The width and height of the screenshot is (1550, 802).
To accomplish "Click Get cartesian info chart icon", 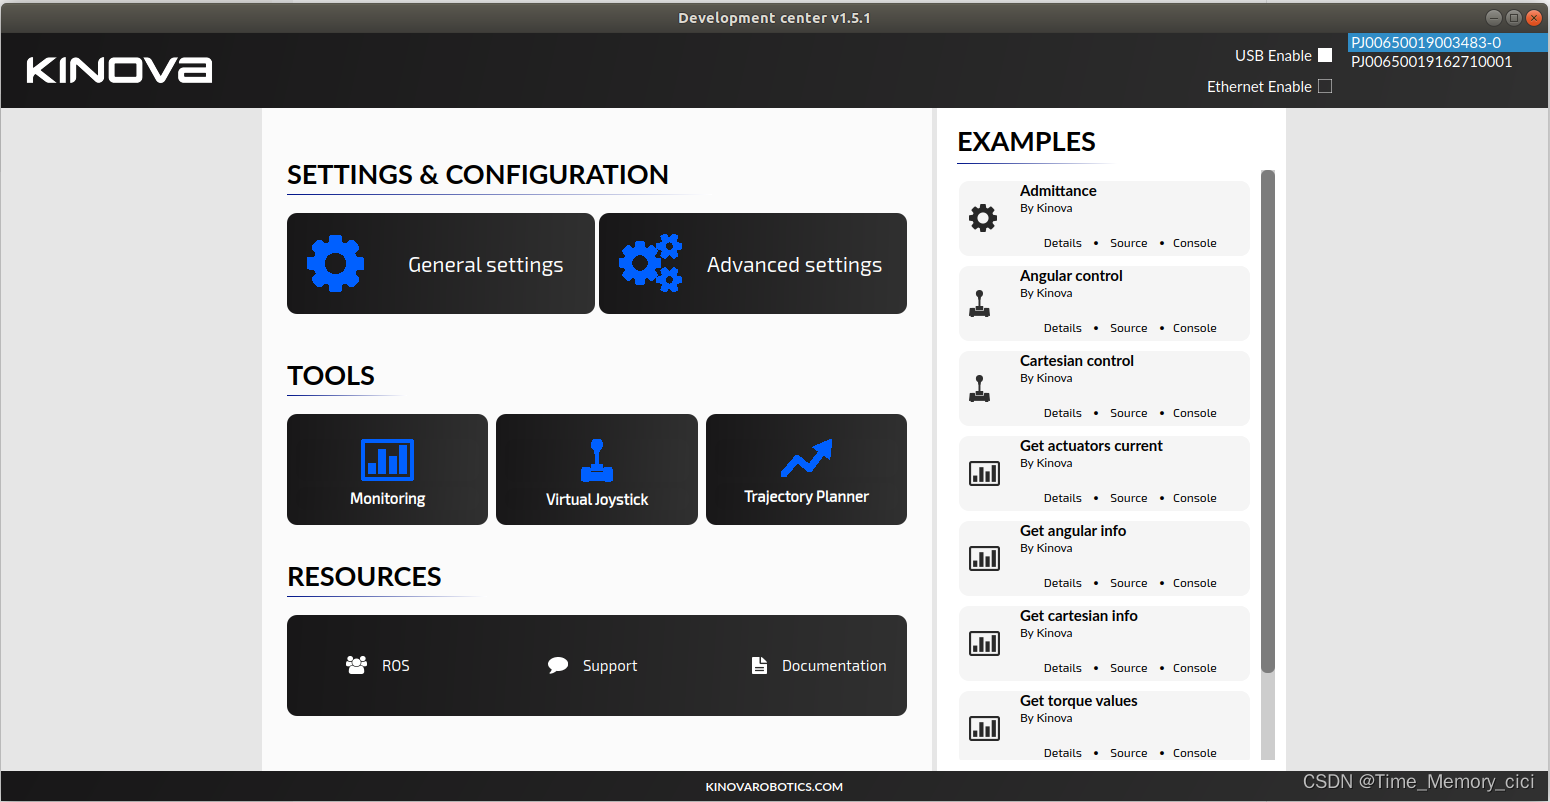I will pos(984,643).
